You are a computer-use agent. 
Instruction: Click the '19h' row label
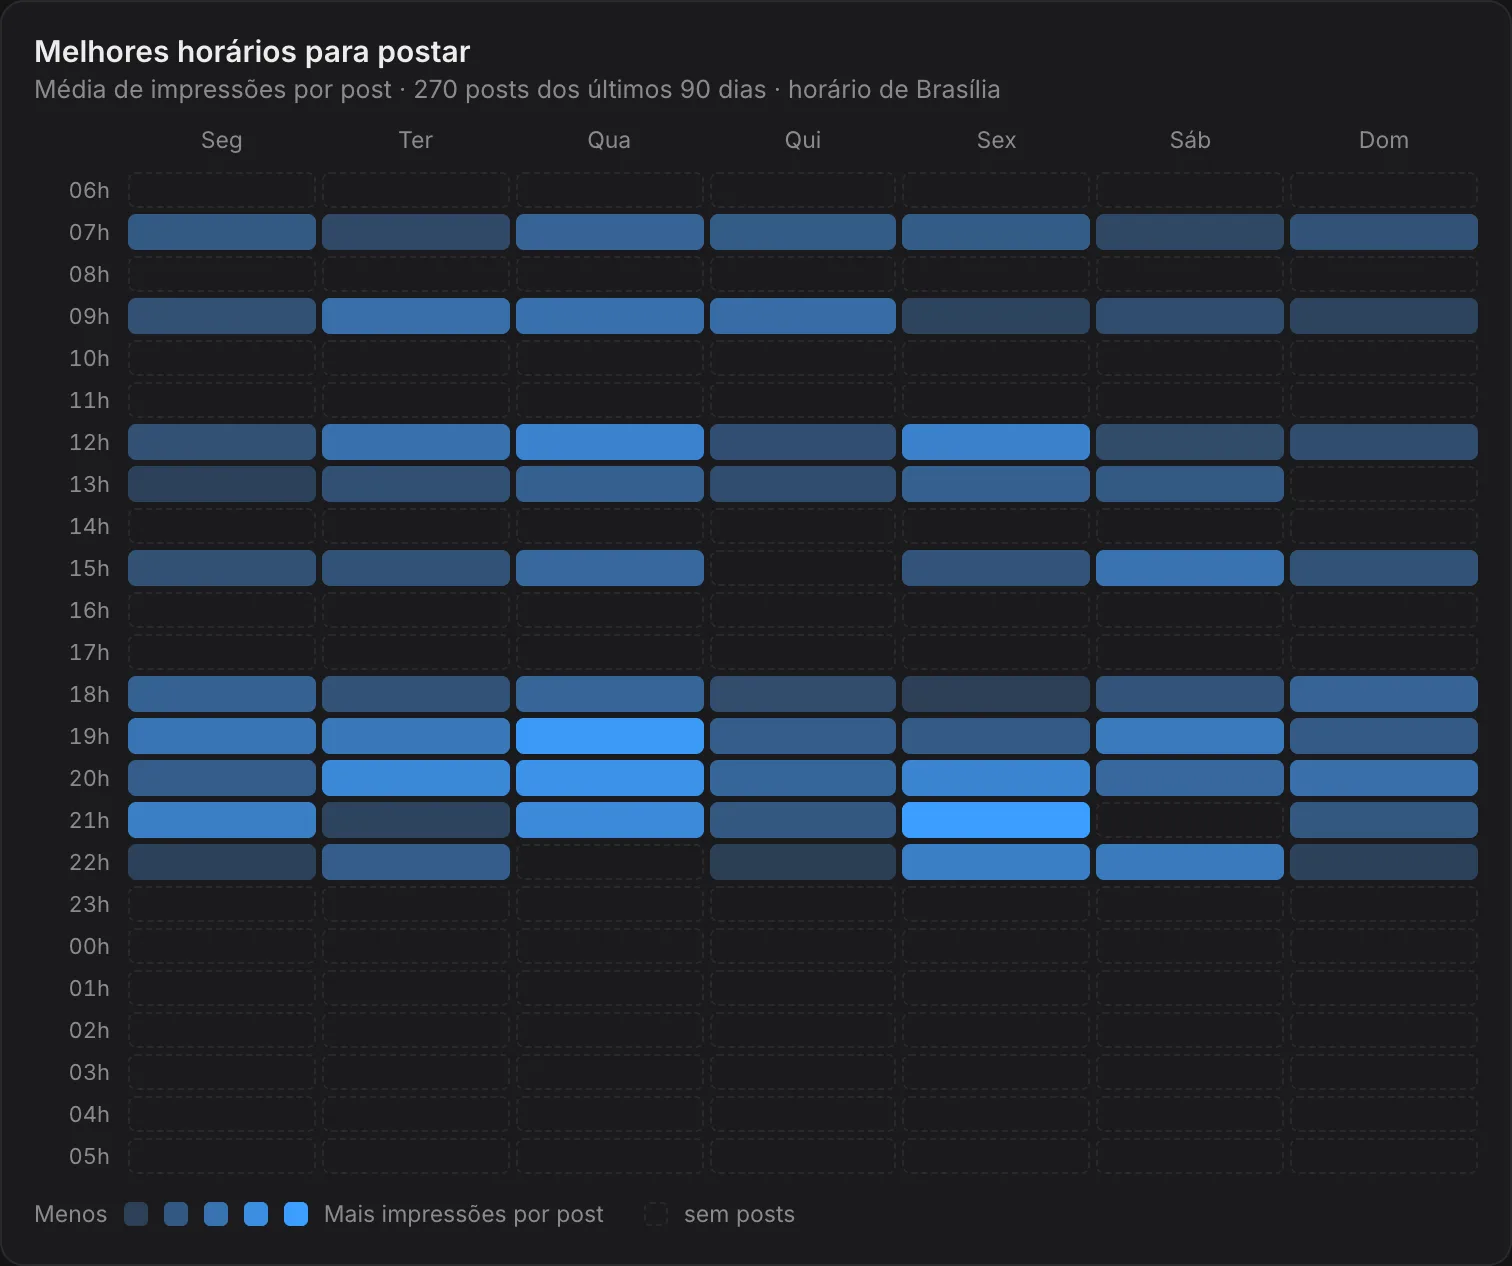[89, 736]
